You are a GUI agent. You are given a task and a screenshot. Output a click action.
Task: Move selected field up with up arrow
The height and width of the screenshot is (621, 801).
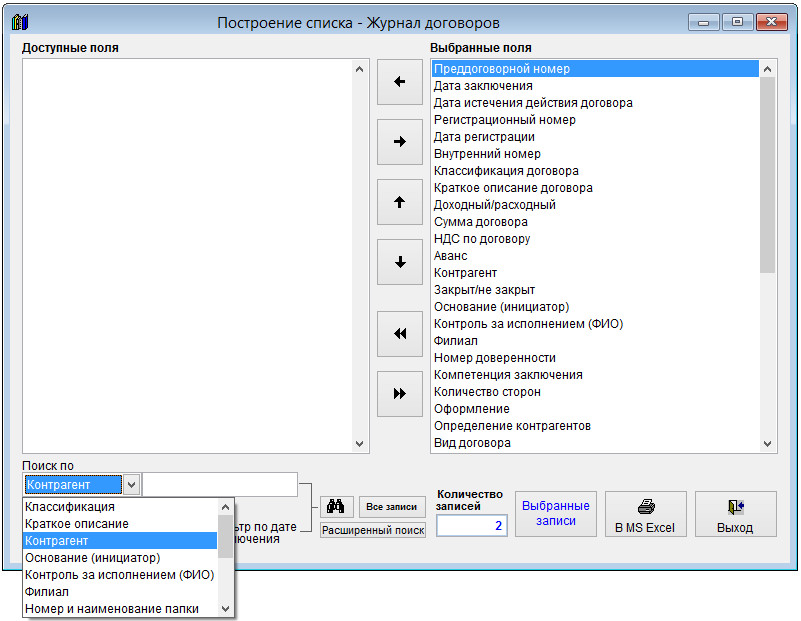click(399, 202)
